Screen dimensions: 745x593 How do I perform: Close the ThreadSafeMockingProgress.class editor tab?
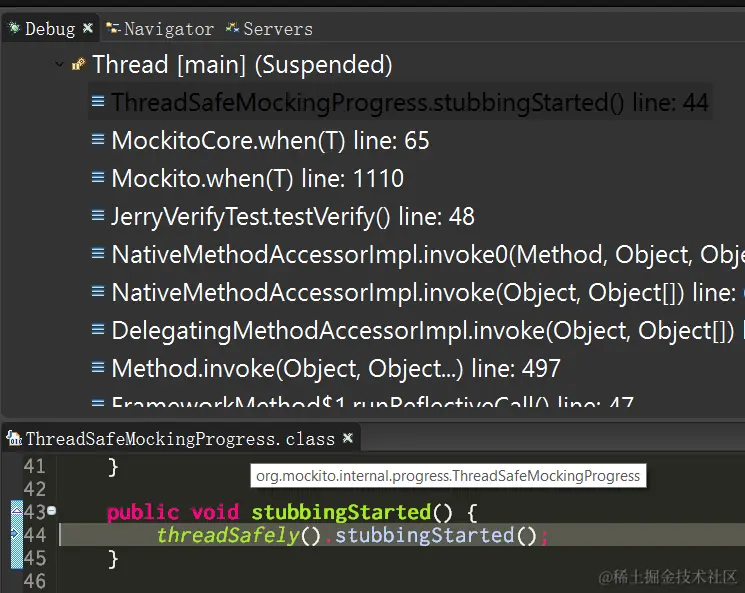click(x=348, y=438)
